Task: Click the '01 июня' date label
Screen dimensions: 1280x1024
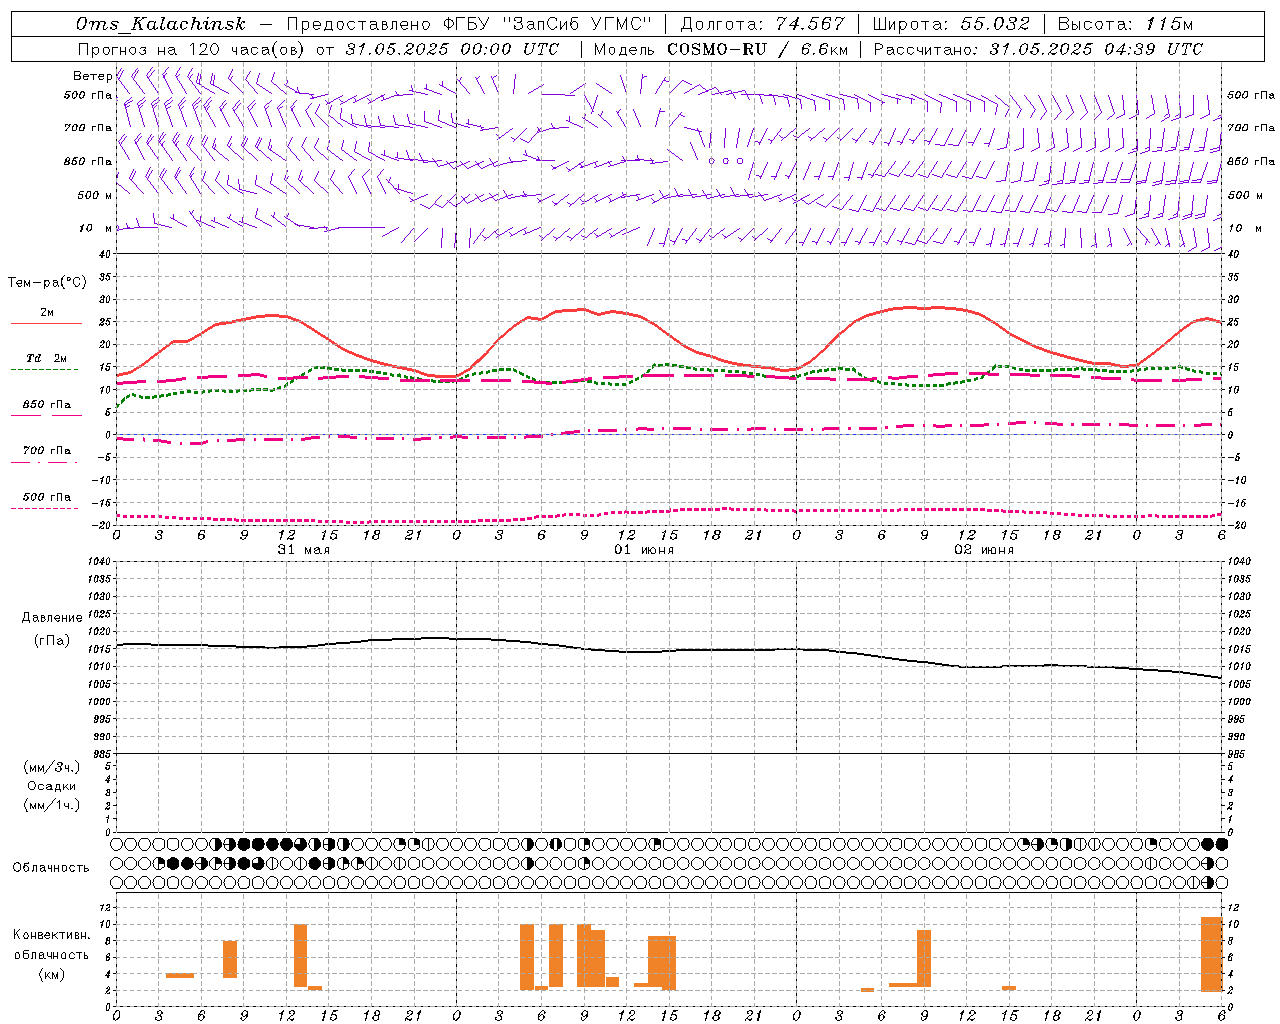Action: pos(644,549)
